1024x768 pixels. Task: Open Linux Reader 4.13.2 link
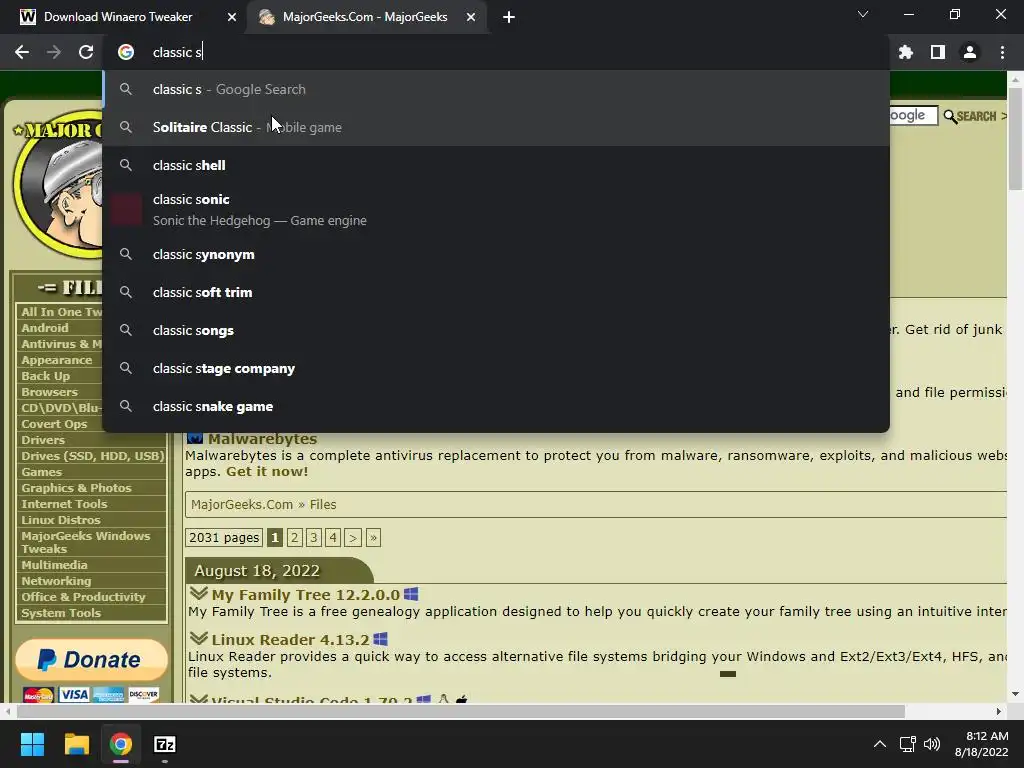[x=291, y=640]
